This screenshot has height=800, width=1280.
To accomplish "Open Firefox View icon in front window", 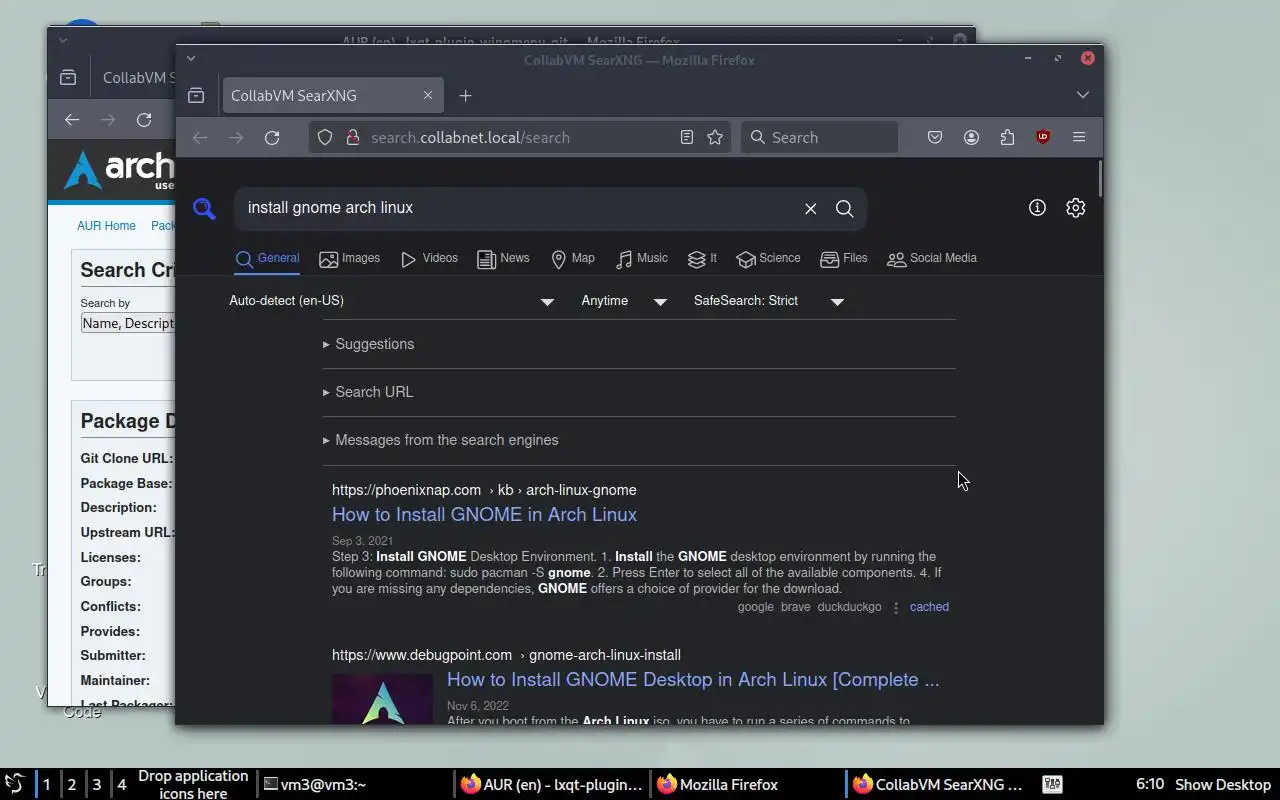I will 196,95.
